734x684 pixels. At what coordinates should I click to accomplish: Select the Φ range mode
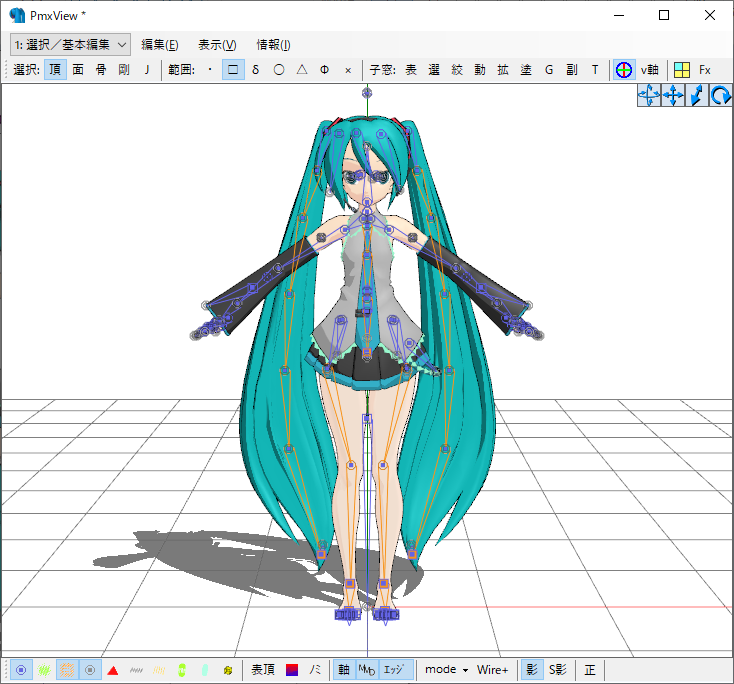click(325, 70)
